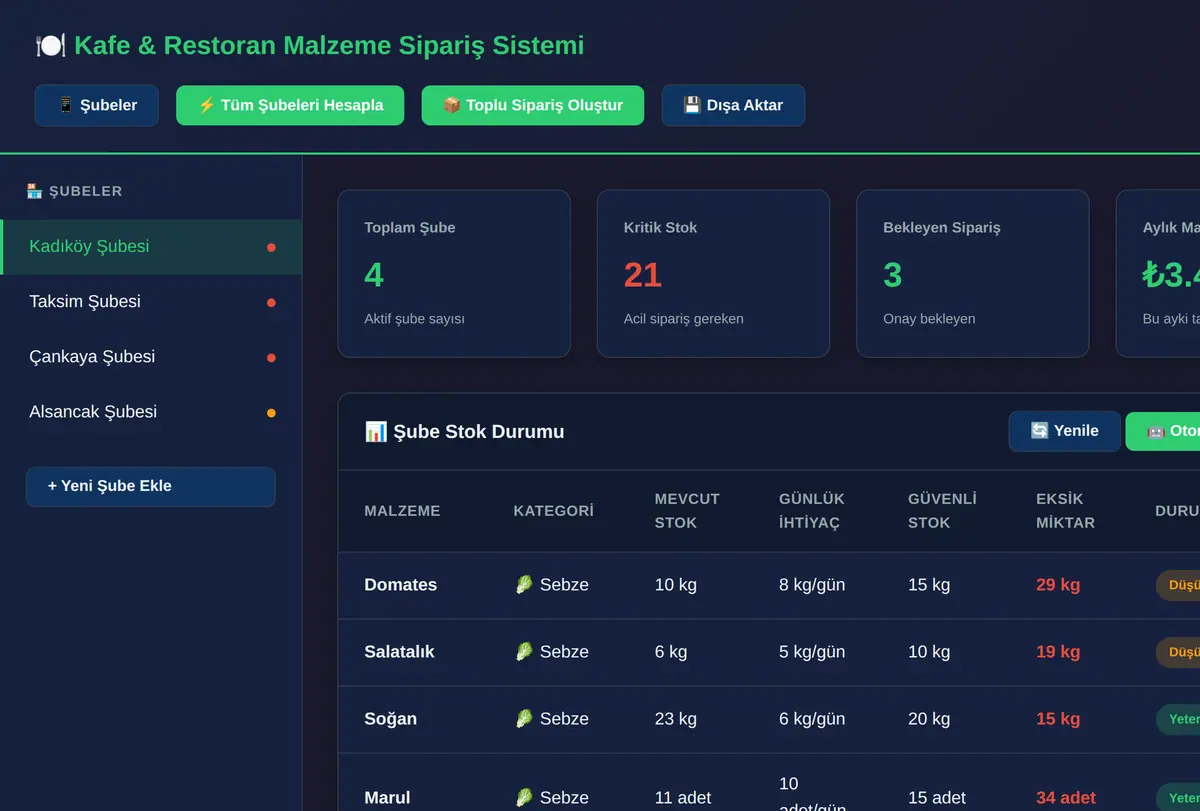Click Domates daily need 8 kg/gün
Screen dimensions: 1200x811
[x=812, y=585]
